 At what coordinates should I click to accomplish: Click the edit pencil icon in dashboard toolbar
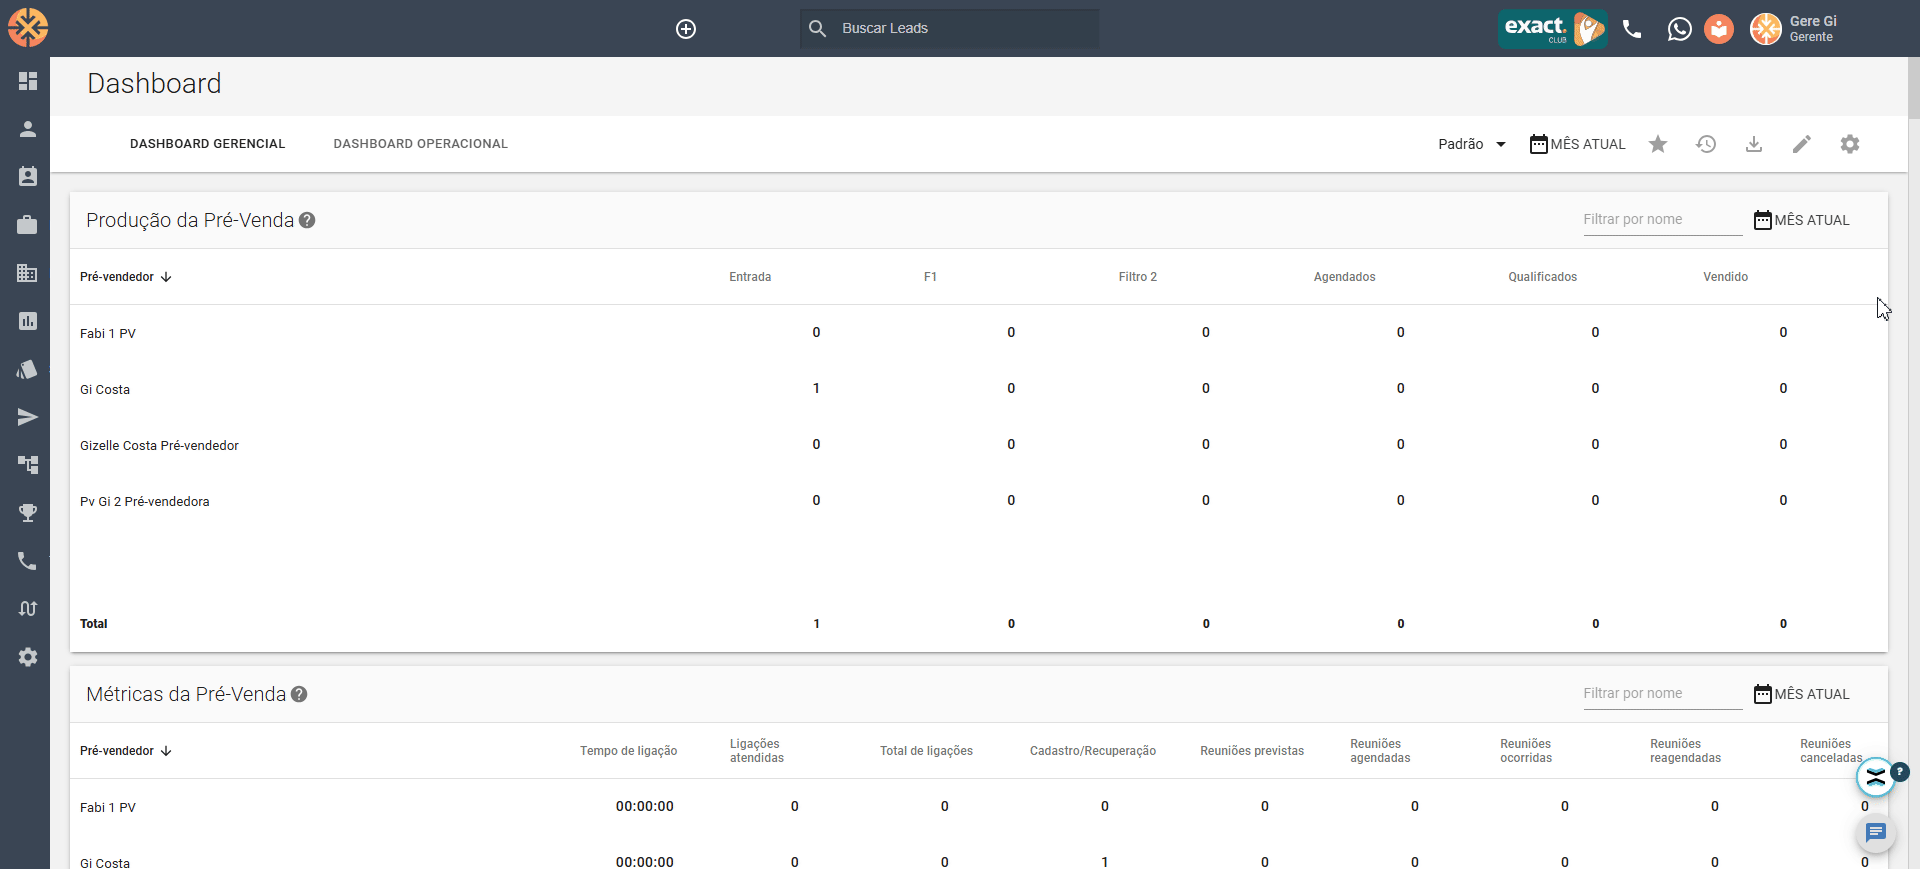[x=1802, y=144]
